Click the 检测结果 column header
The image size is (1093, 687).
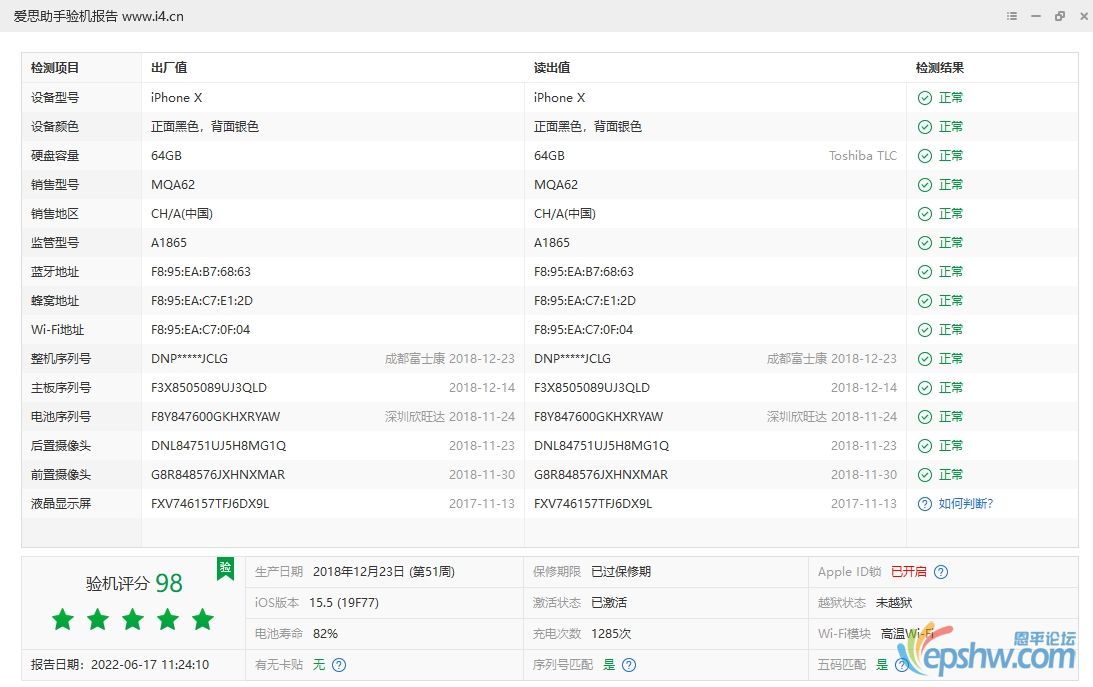tap(940, 68)
